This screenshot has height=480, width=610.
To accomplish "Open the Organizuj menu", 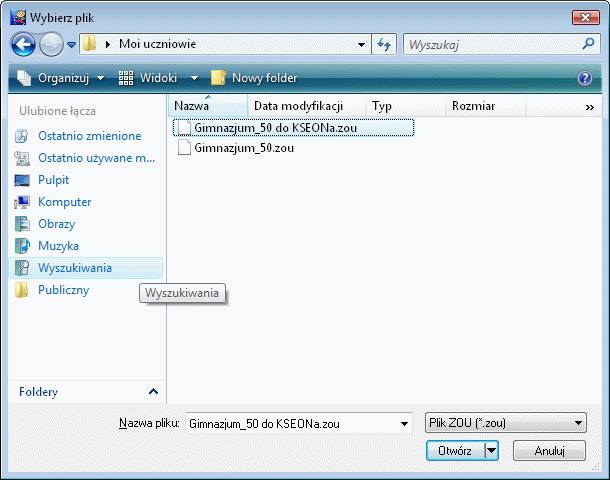I will pos(61,78).
